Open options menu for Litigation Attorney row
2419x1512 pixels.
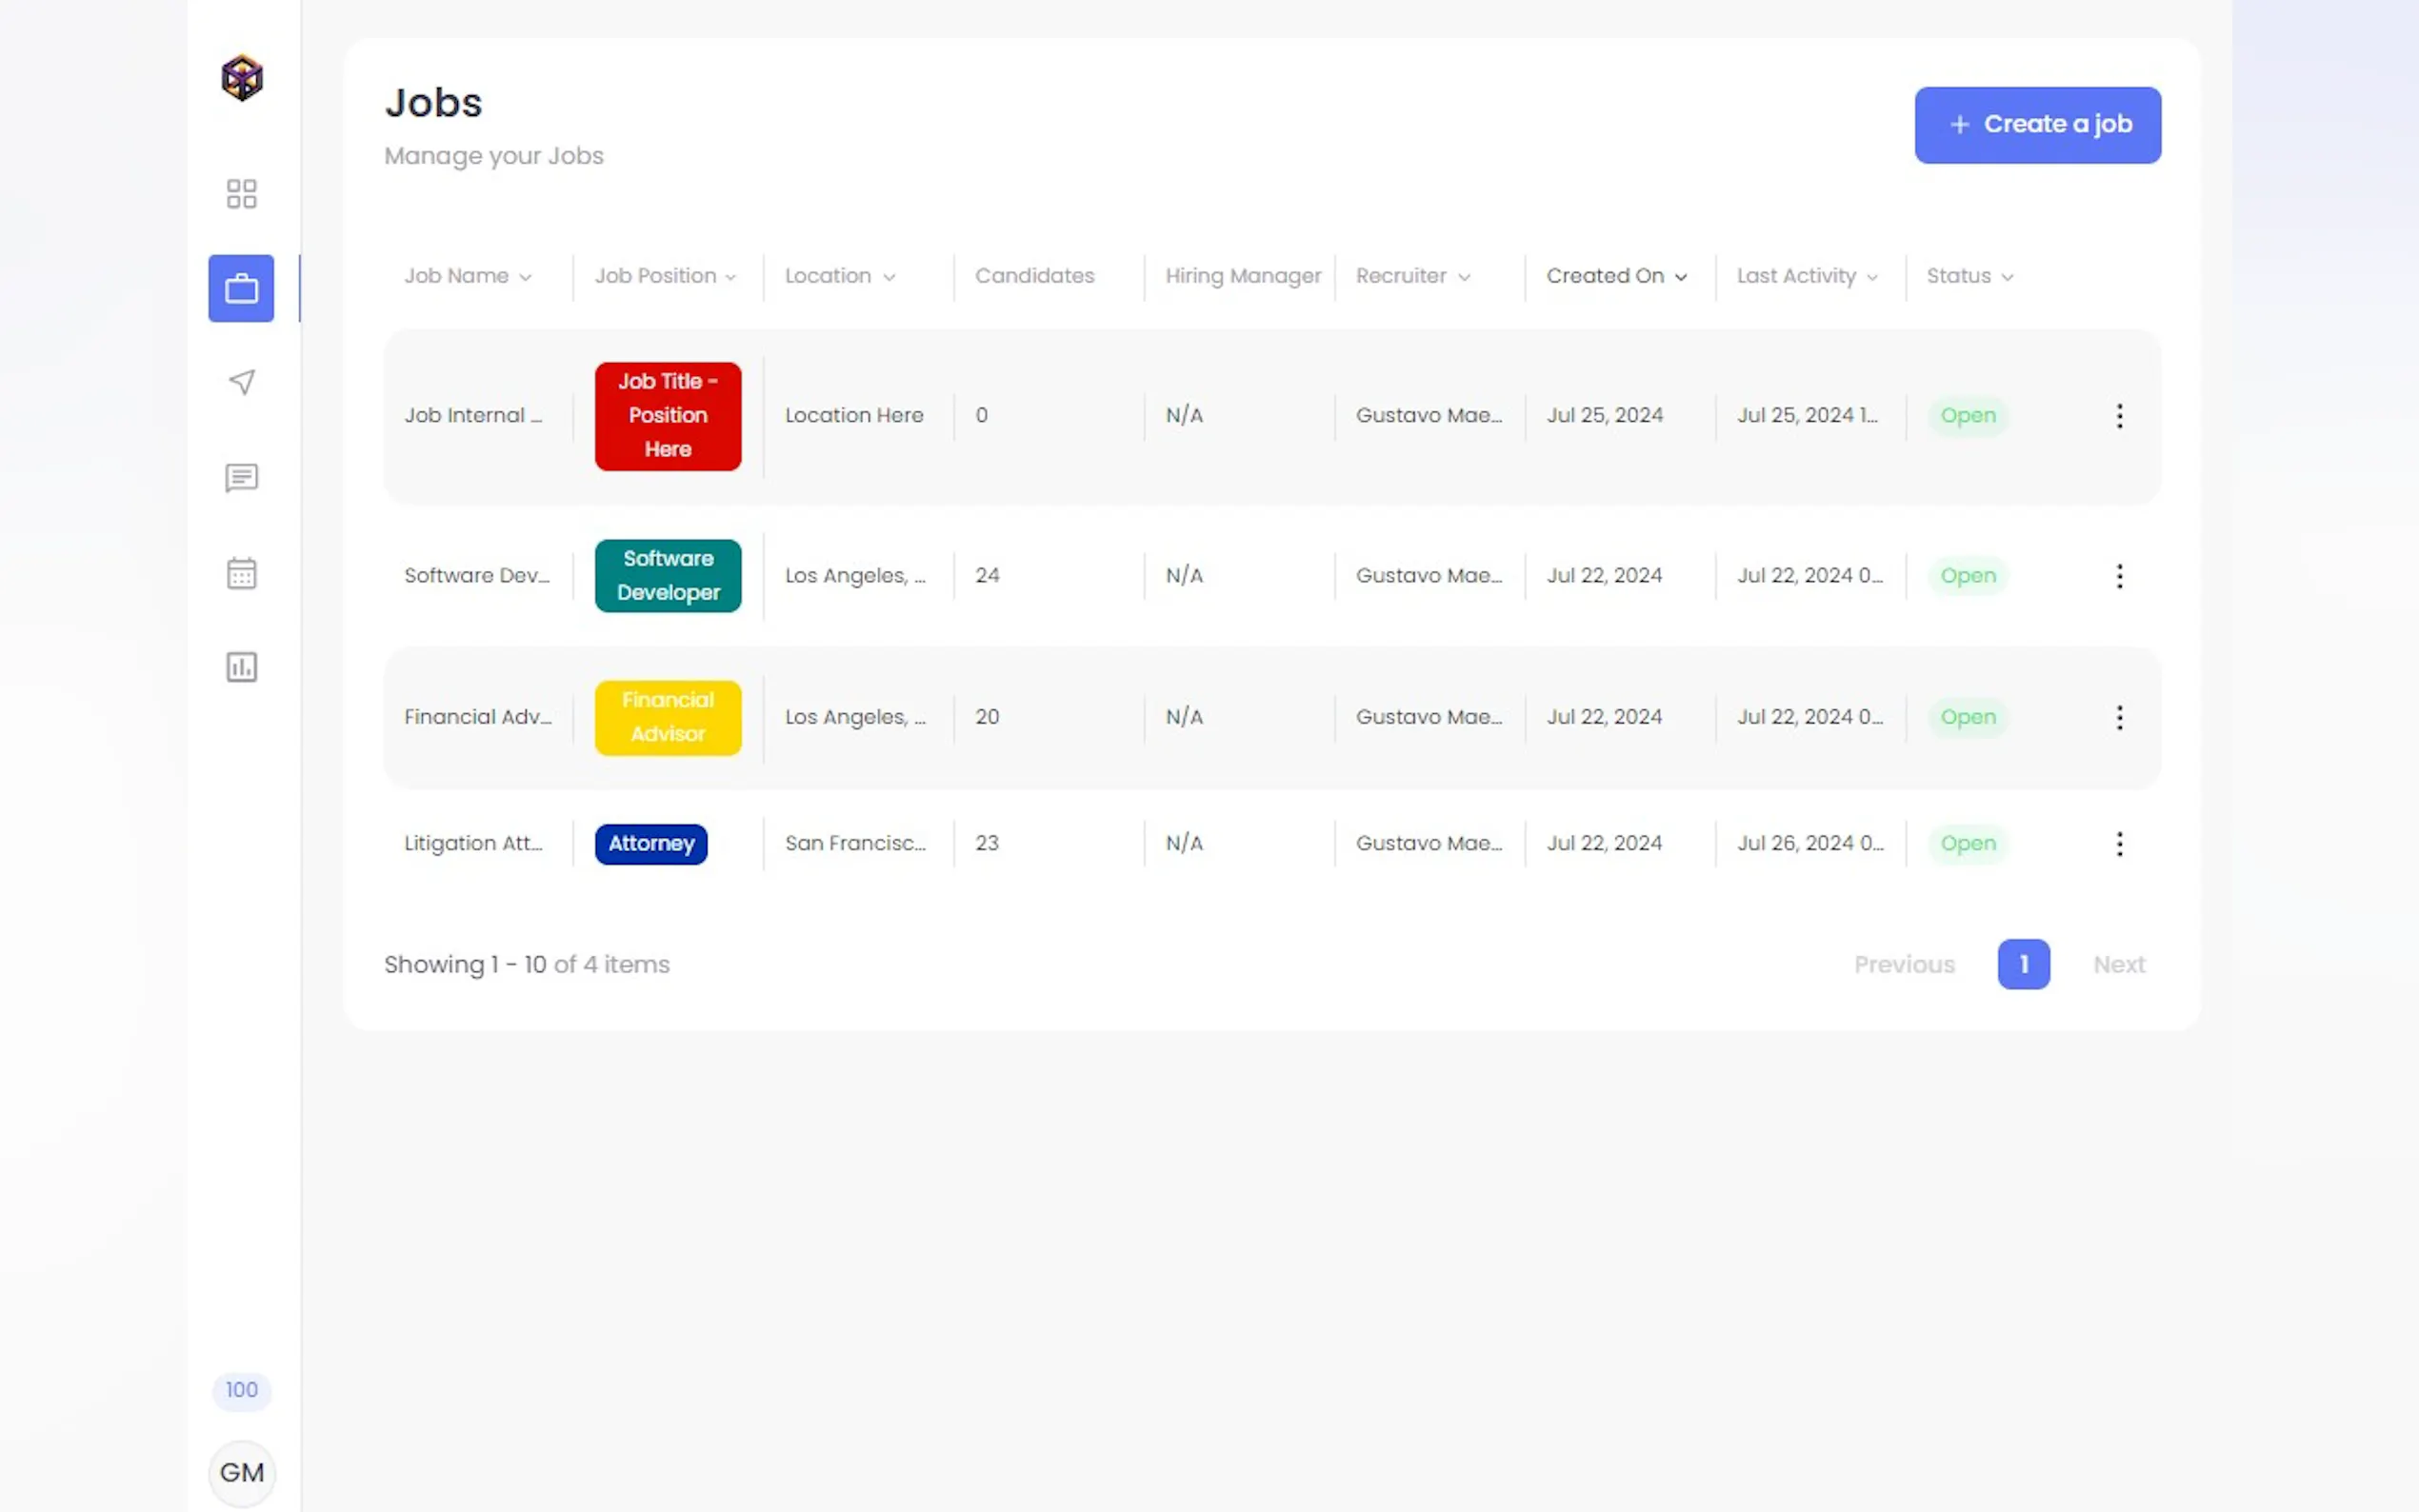(x=2118, y=844)
